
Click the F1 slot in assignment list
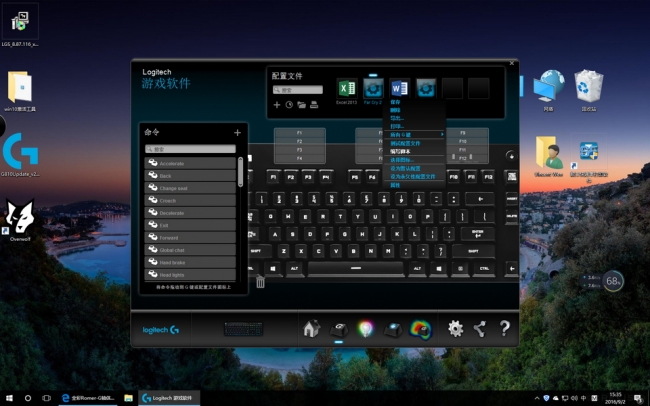pos(300,133)
